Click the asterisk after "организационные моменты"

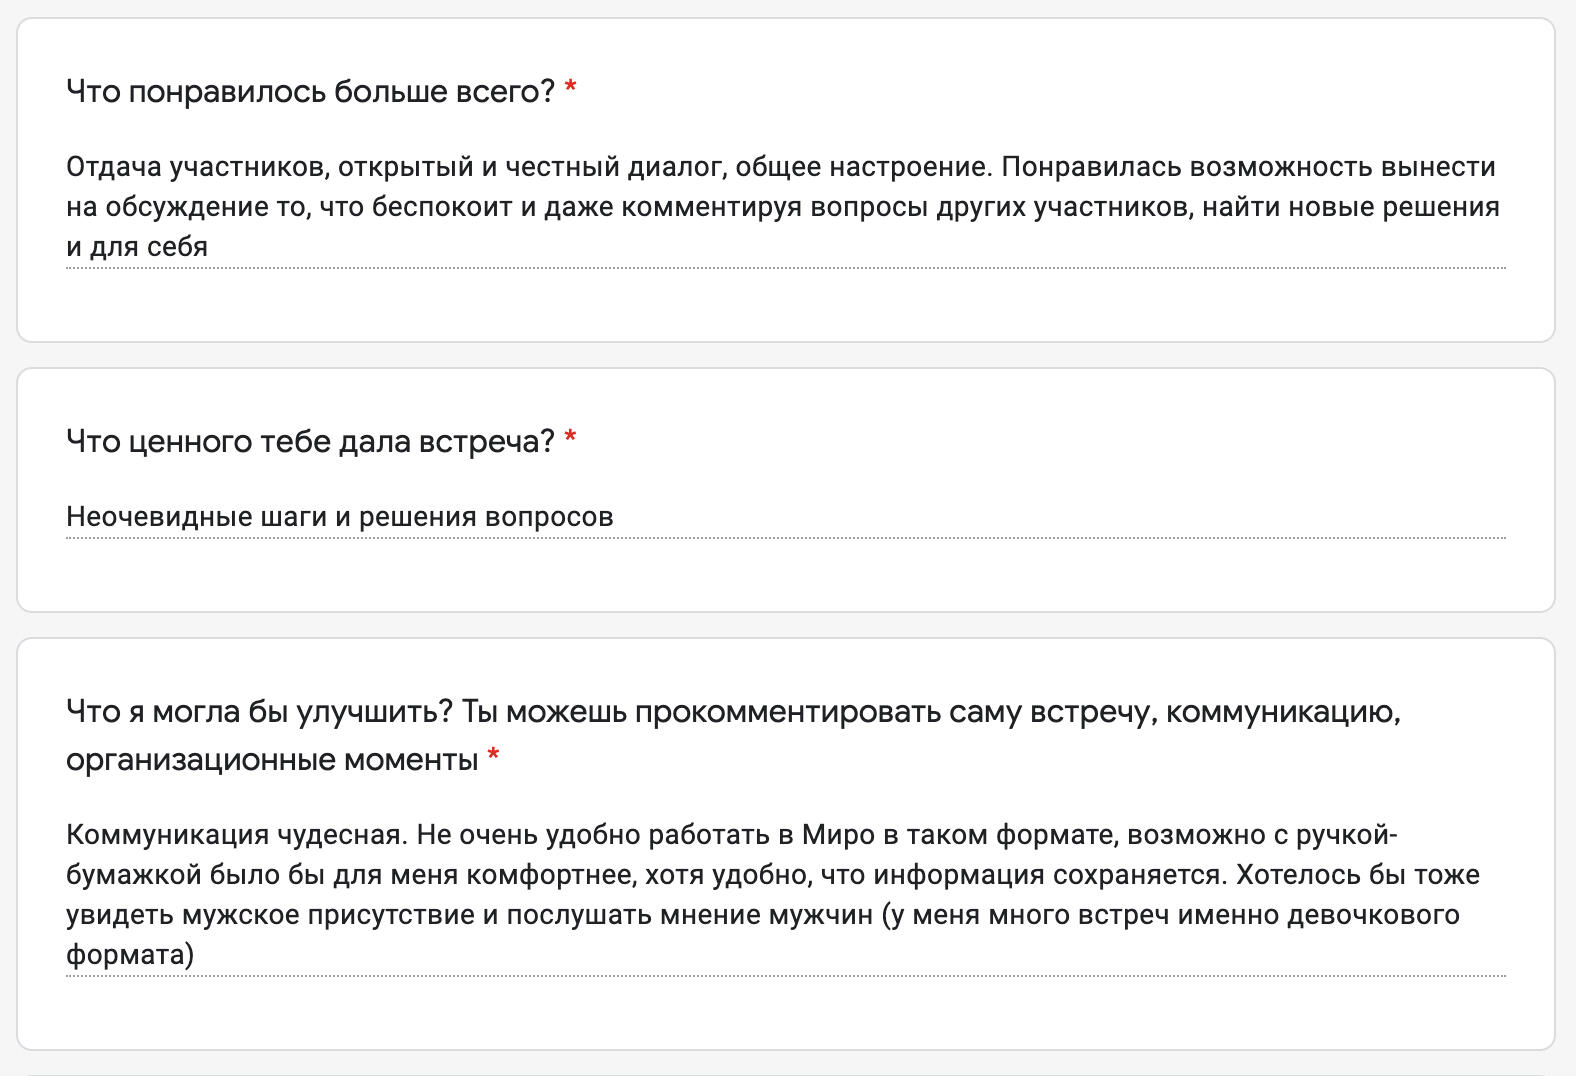point(493,758)
